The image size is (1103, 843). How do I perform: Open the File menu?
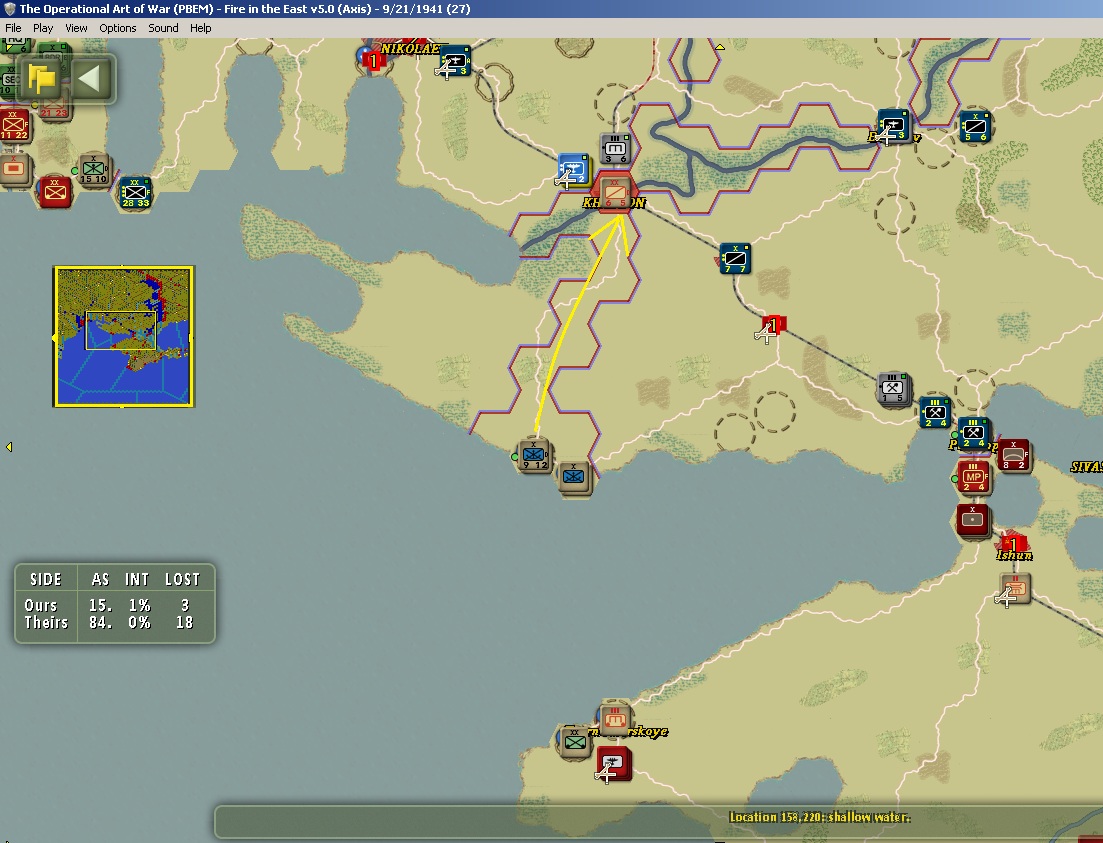click(13, 28)
